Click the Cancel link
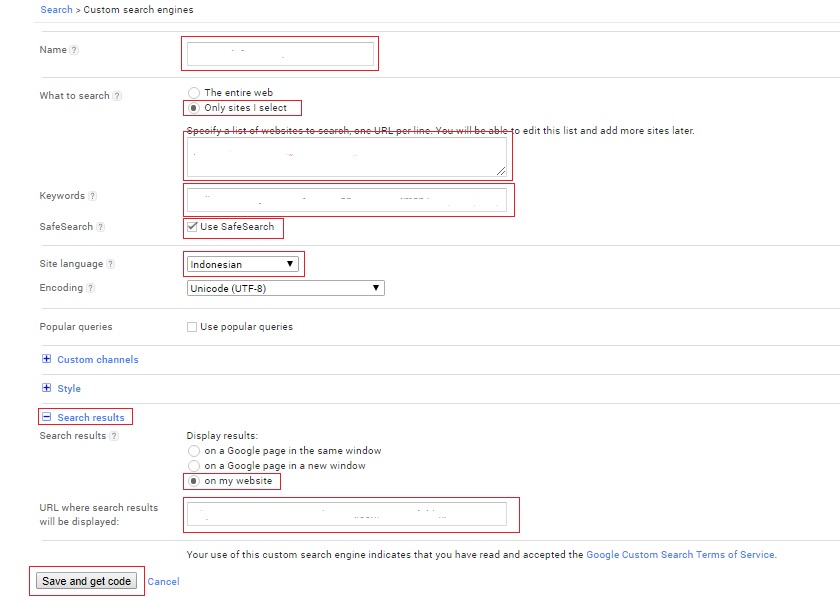Viewport: 840px width, 603px height. [x=163, y=581]
